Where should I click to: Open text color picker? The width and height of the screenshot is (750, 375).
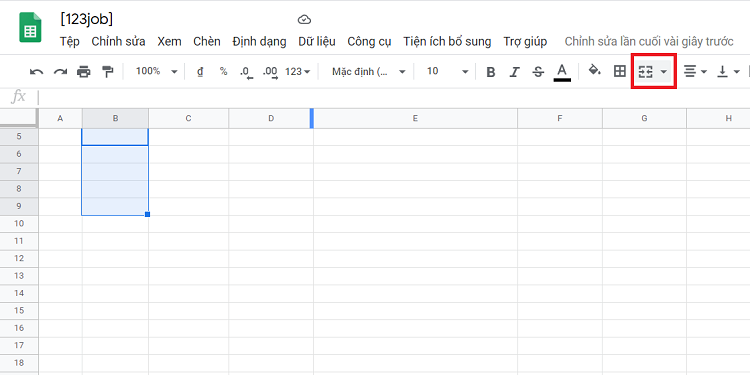click(x=562, y=72)
